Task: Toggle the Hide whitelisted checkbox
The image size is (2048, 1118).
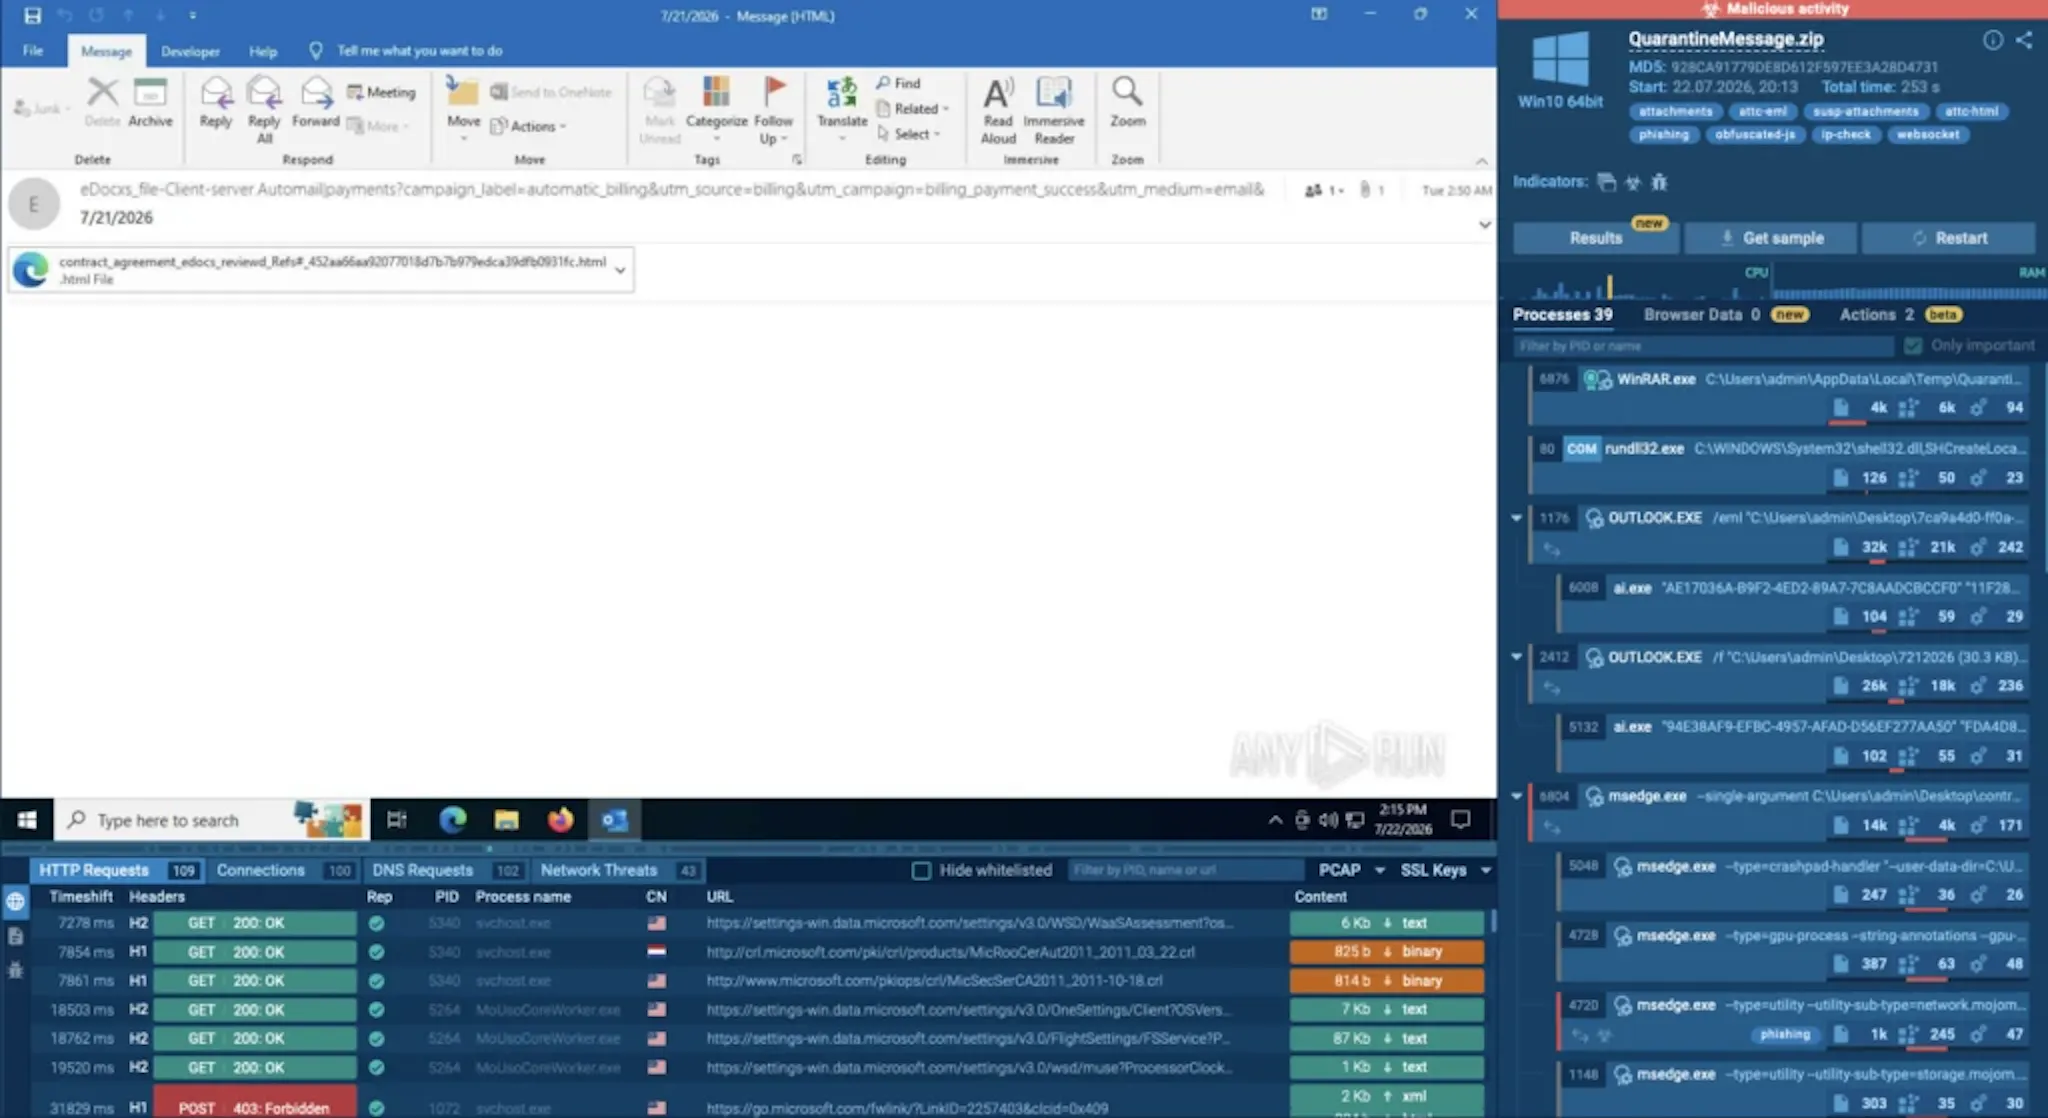Action: coord(921,870)
